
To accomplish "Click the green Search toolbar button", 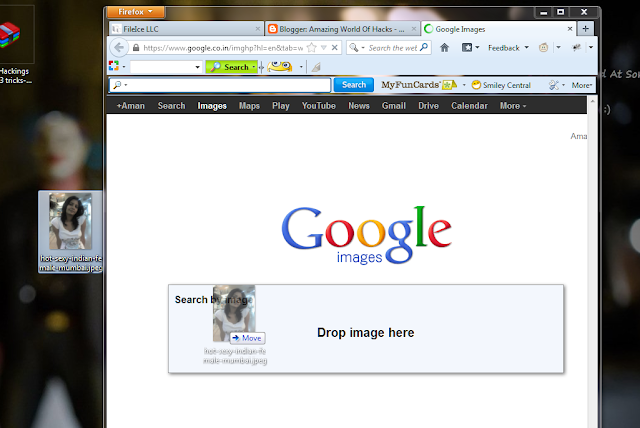I will coord(231,67).
